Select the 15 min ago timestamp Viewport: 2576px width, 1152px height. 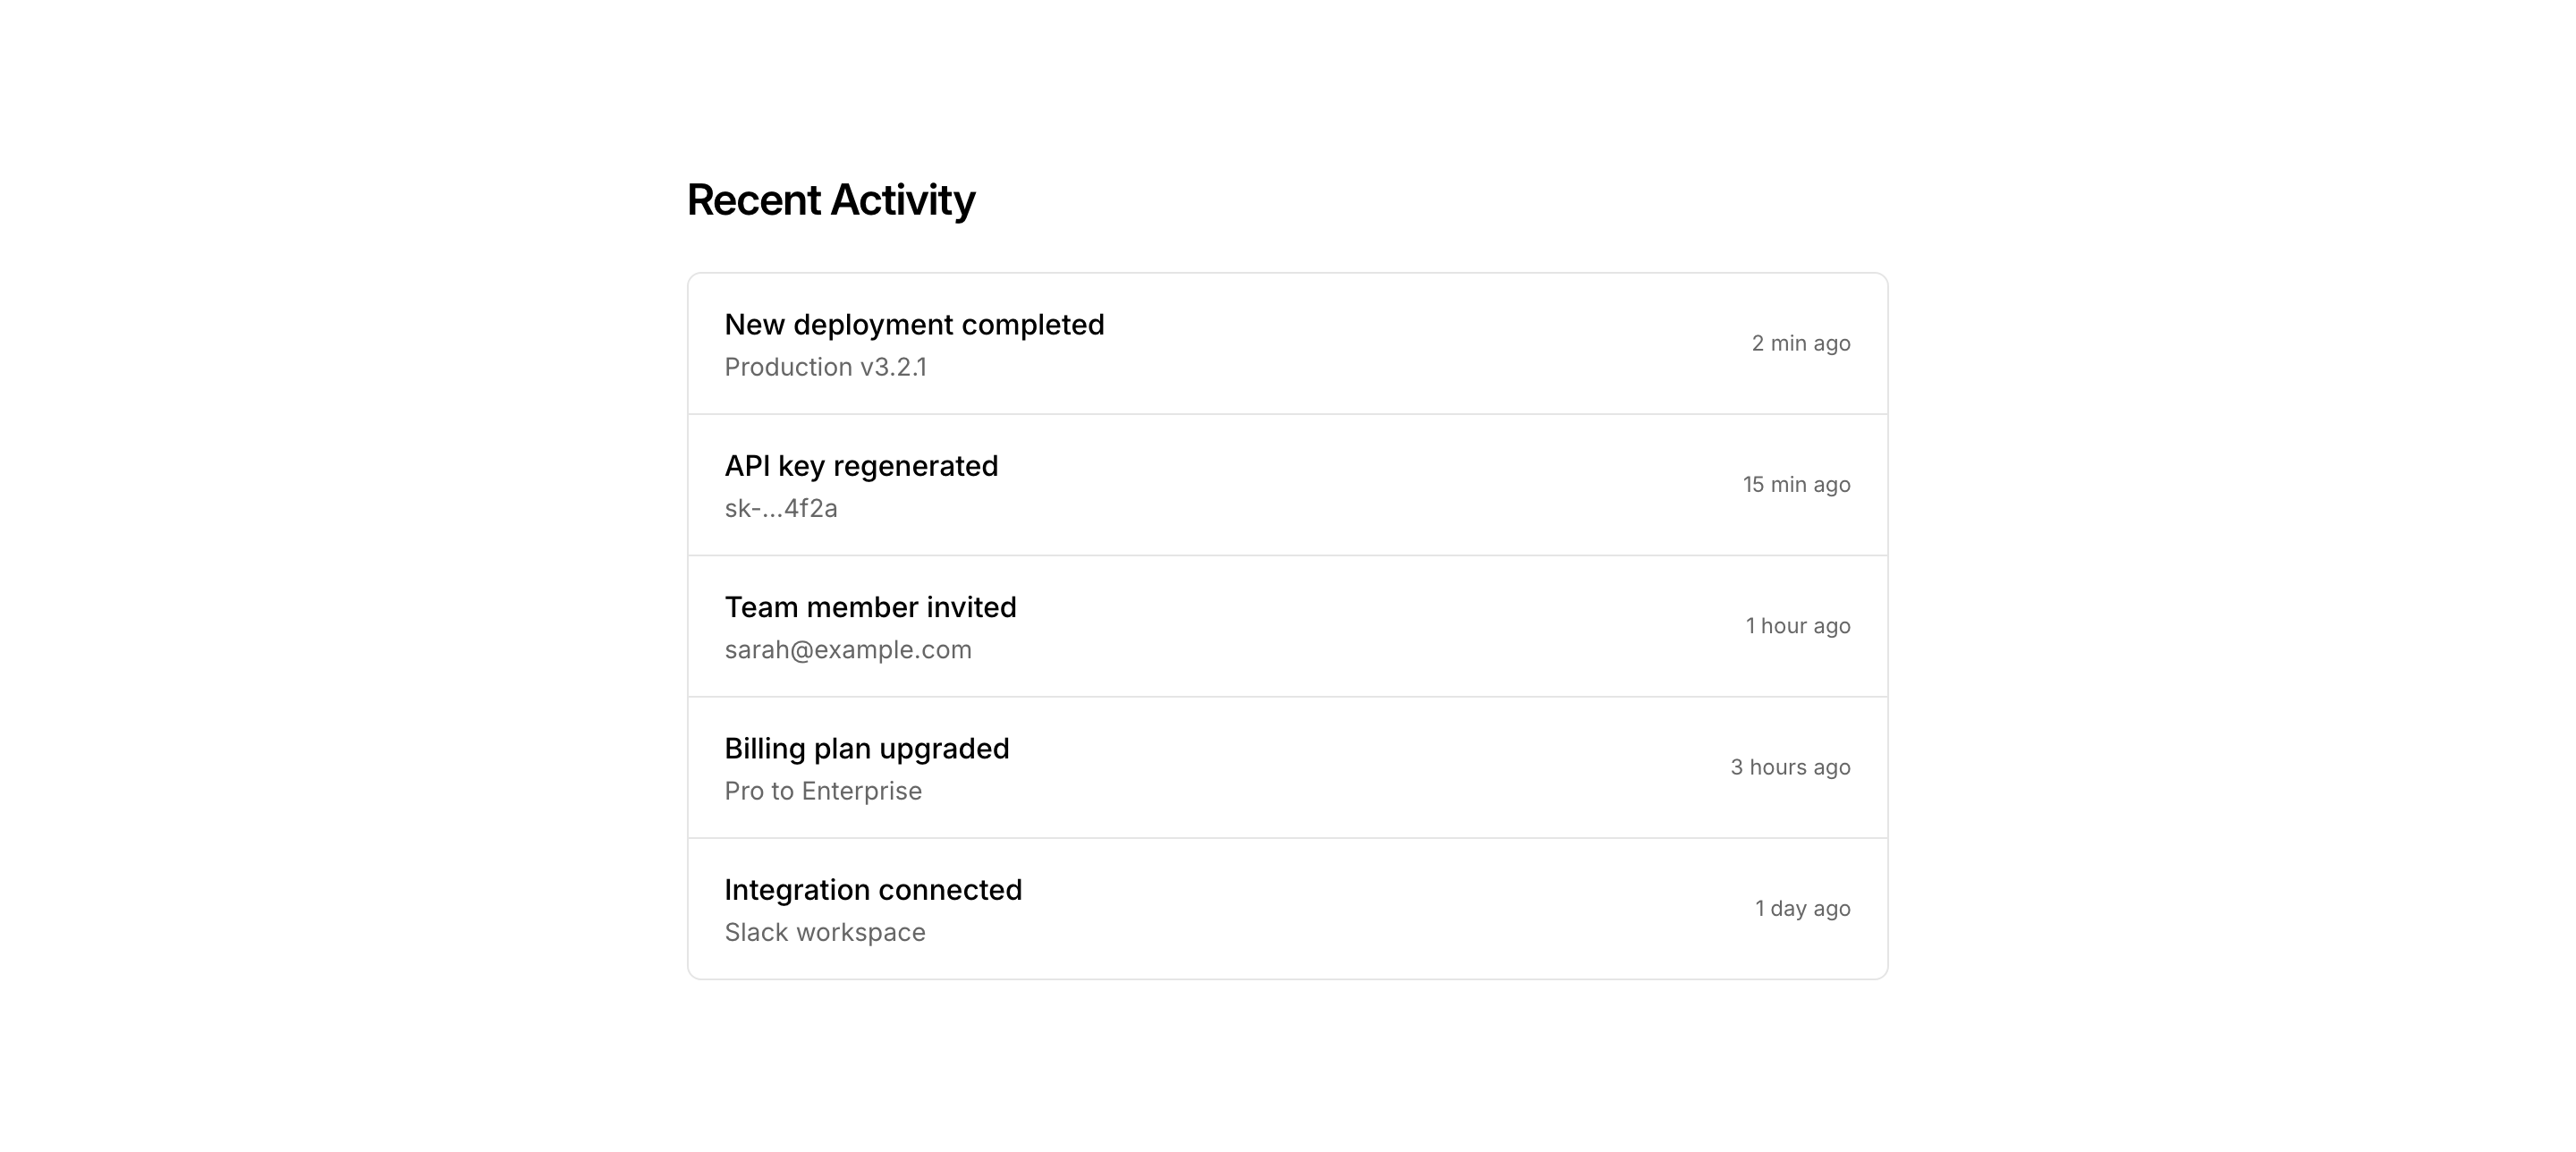point(1796,485)
